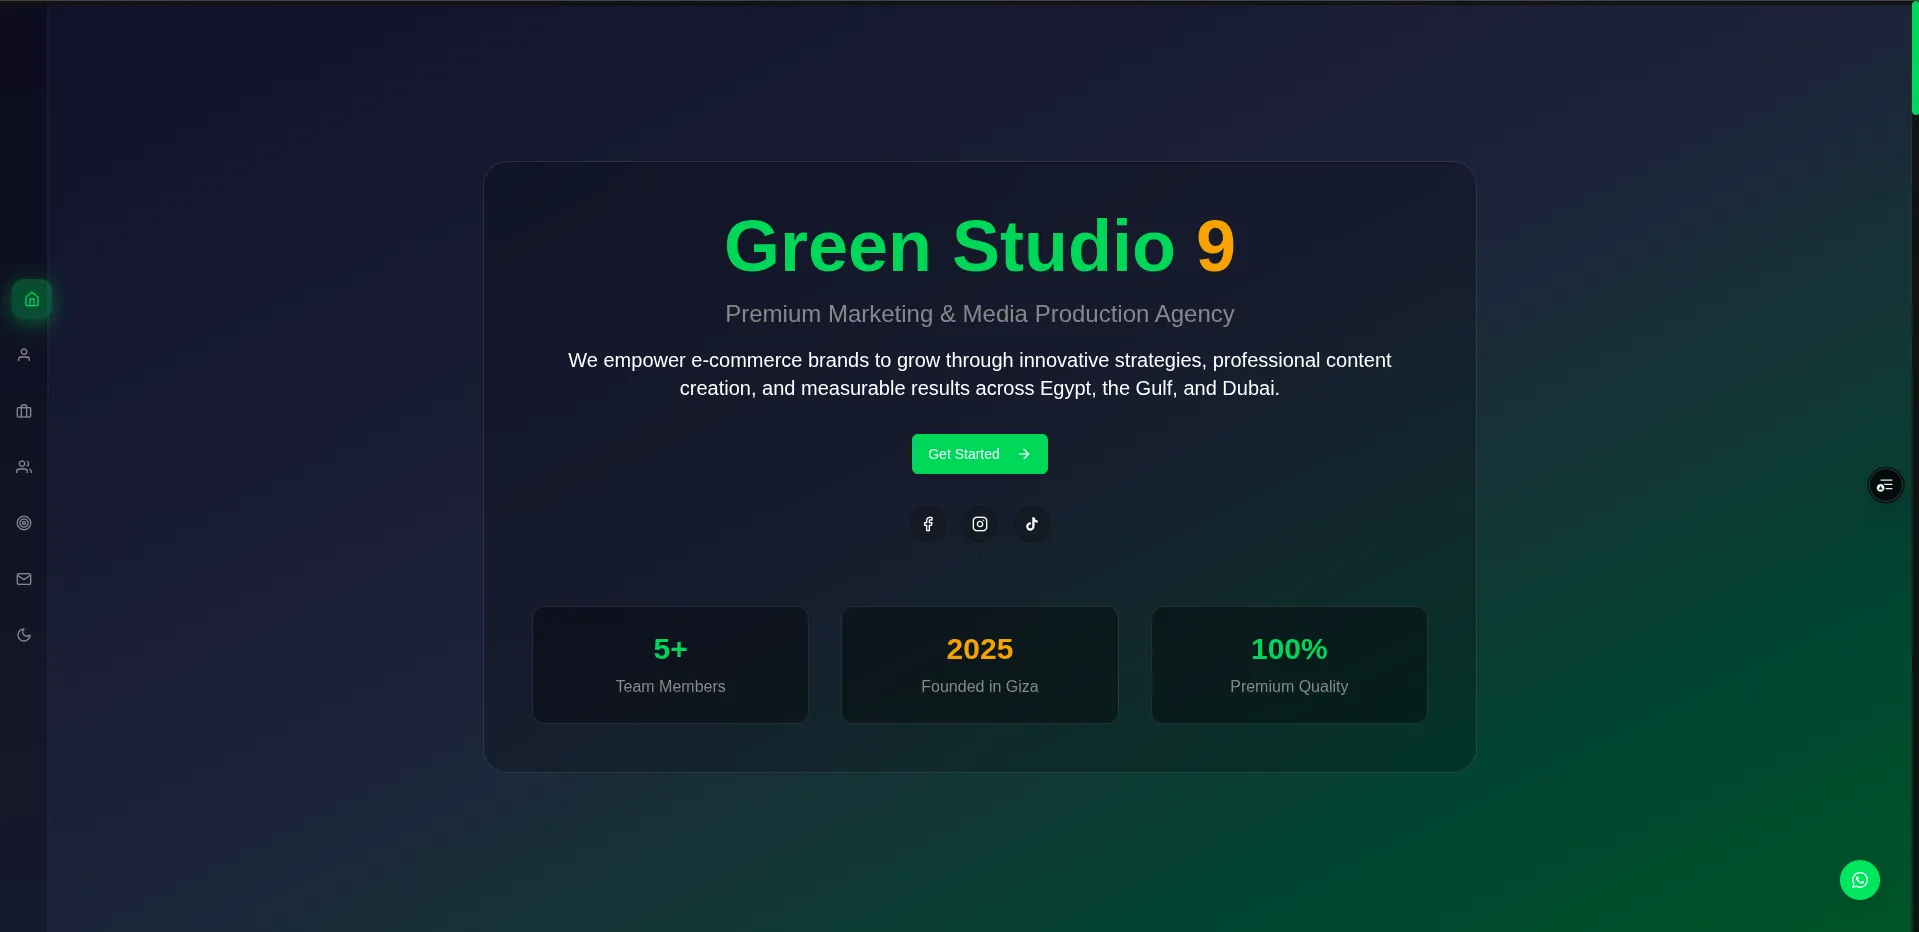The image size is (1919, 932).
Task: Click the floating quick-menu icon on right edge
Action: (1885, 485)
